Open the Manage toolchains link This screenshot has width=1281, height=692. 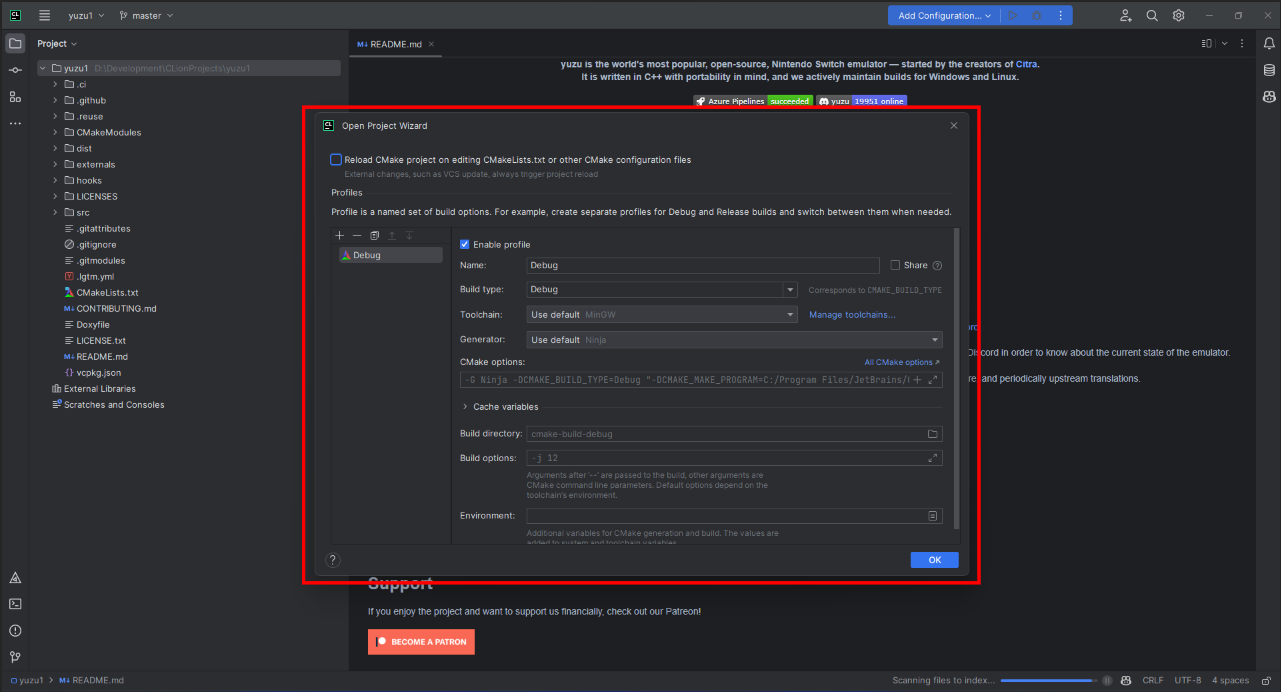(x=852, y=315)
